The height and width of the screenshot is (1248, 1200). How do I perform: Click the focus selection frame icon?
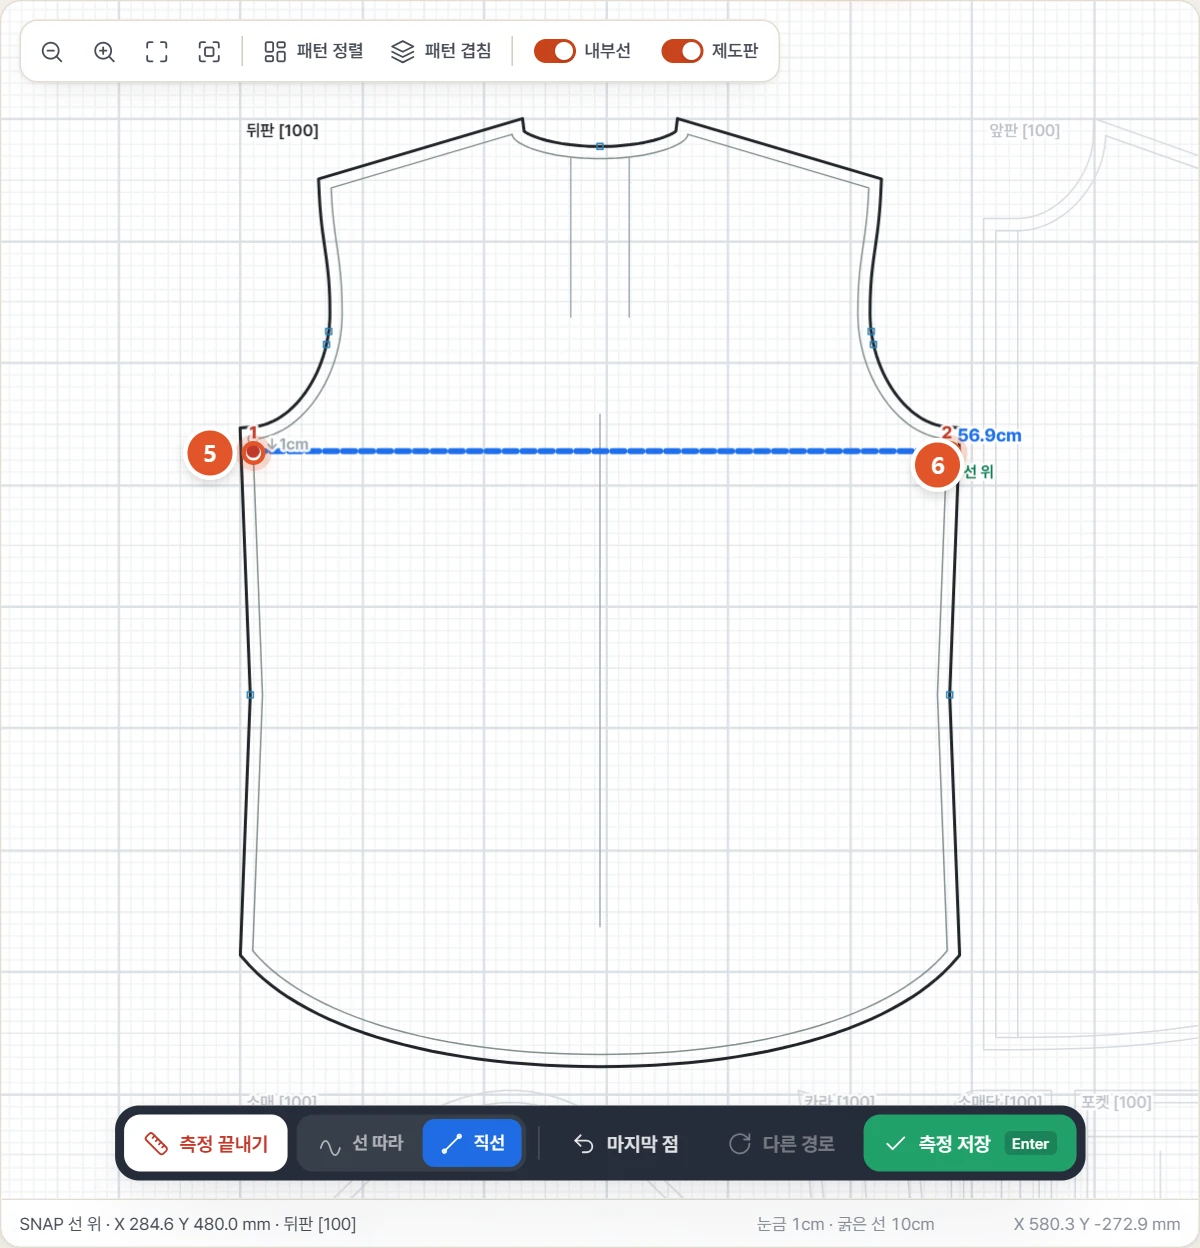pyautogui.click(x=209, y=52)
